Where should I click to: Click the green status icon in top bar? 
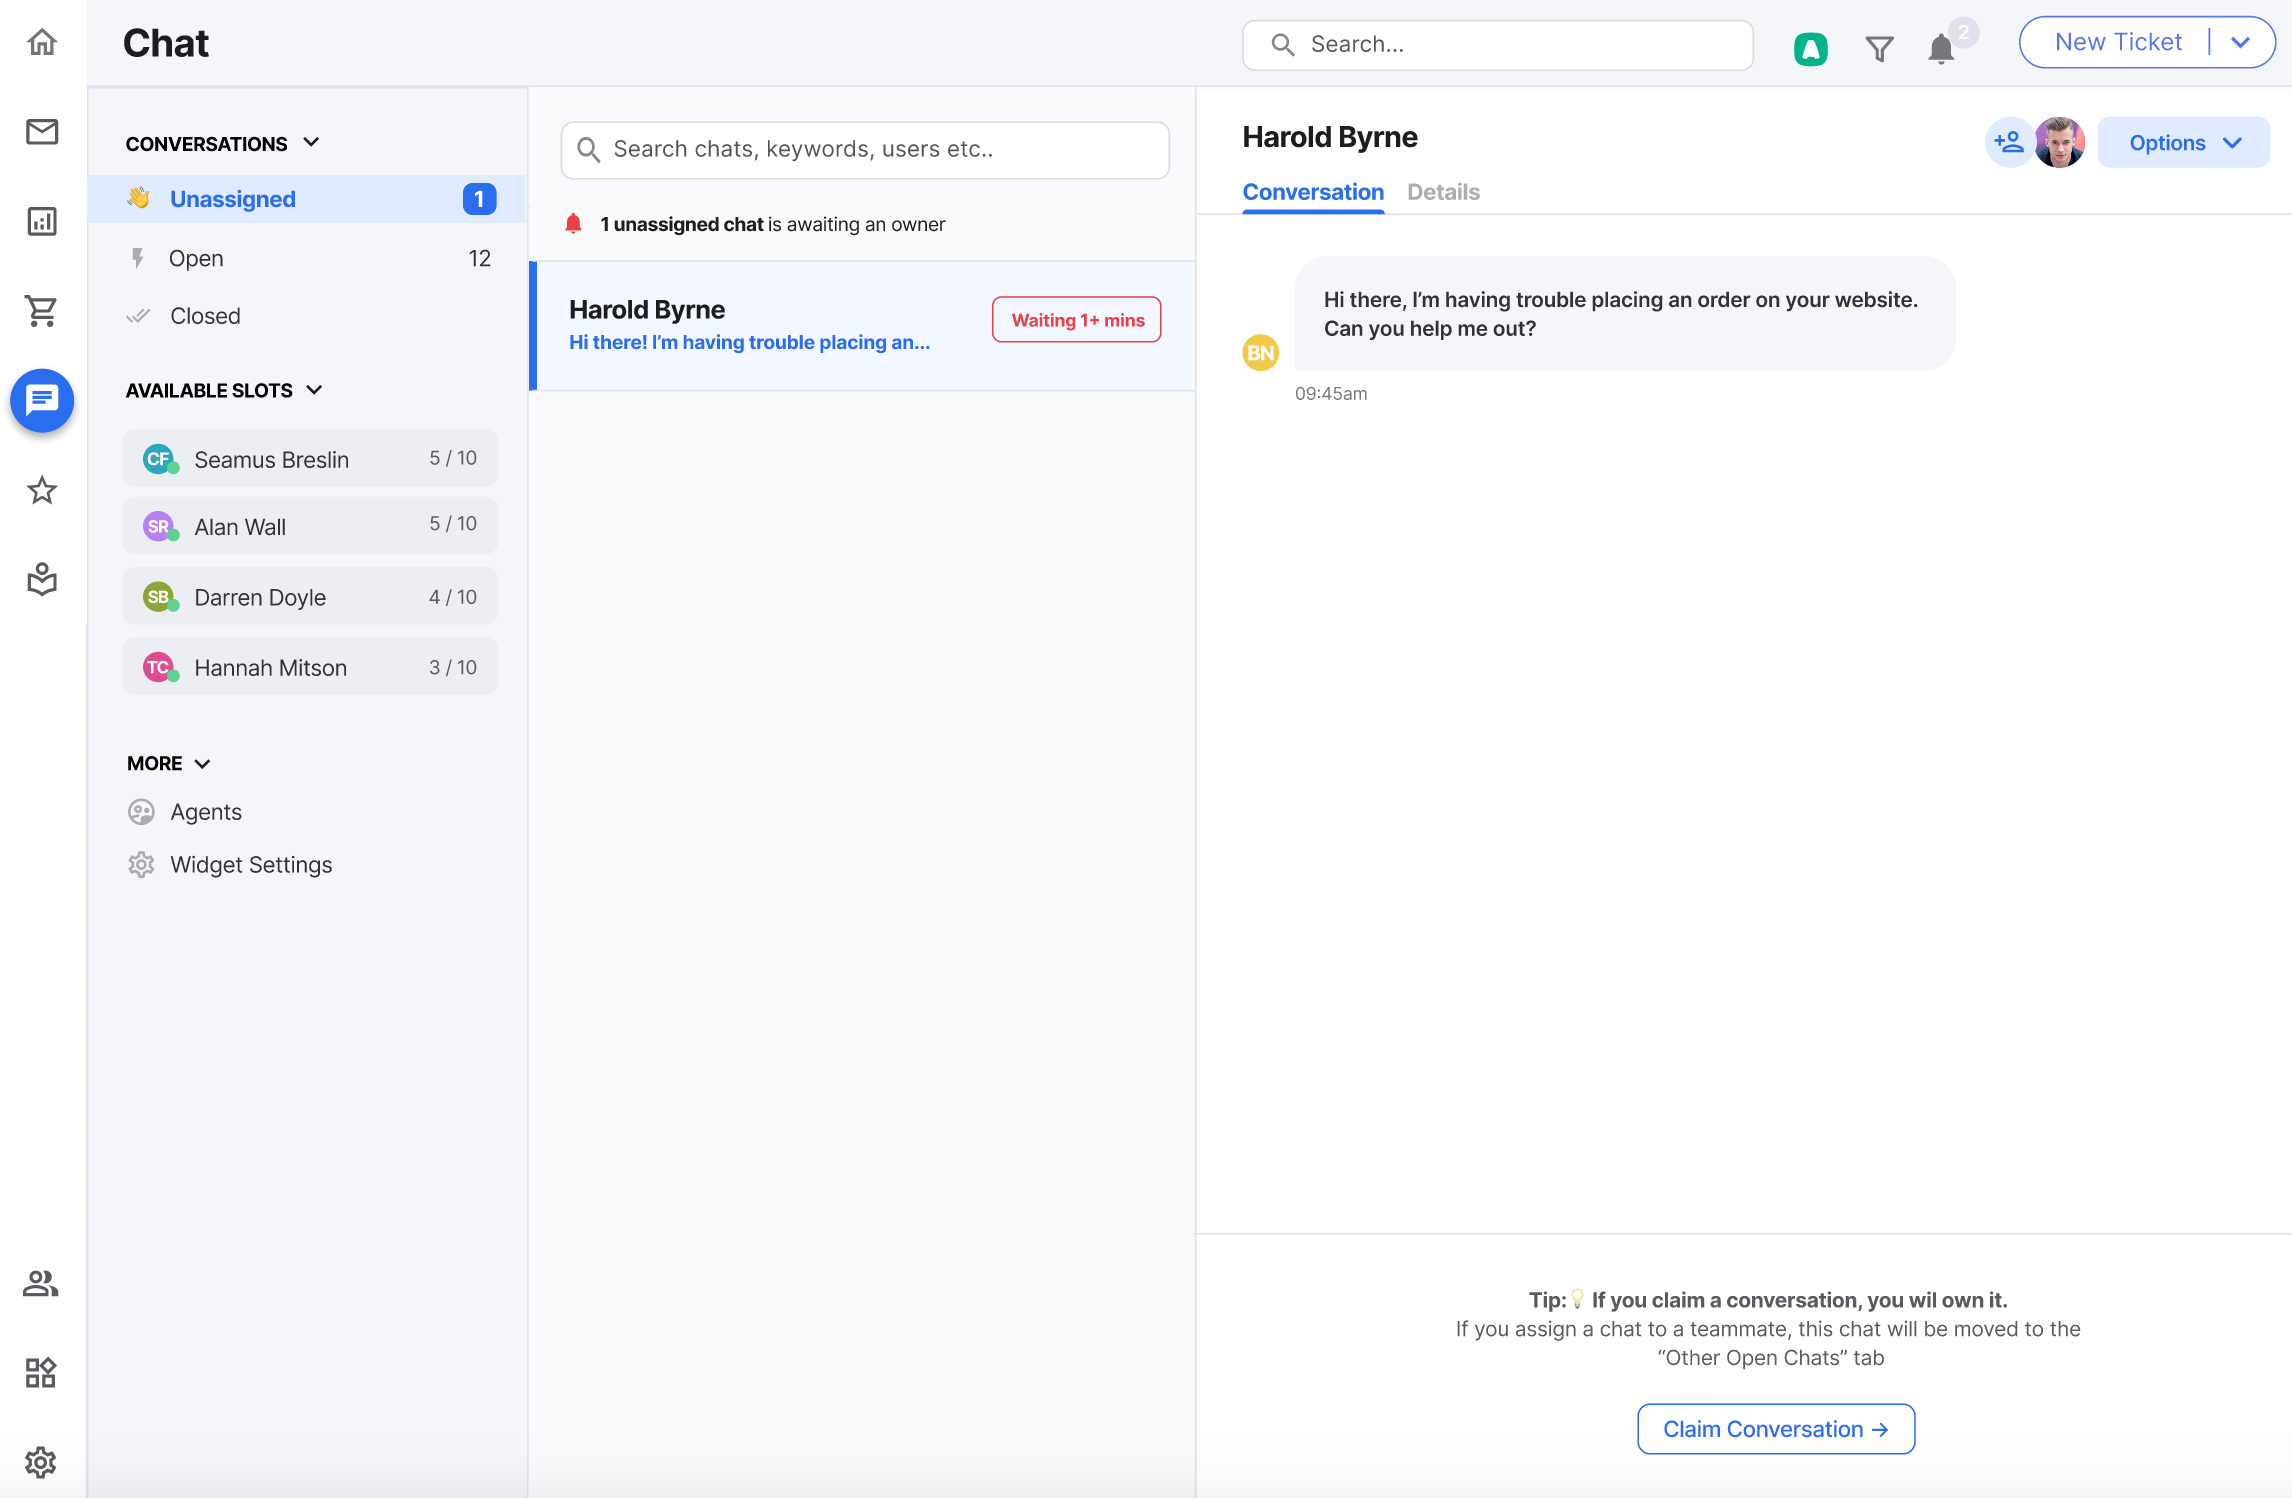1811,48
